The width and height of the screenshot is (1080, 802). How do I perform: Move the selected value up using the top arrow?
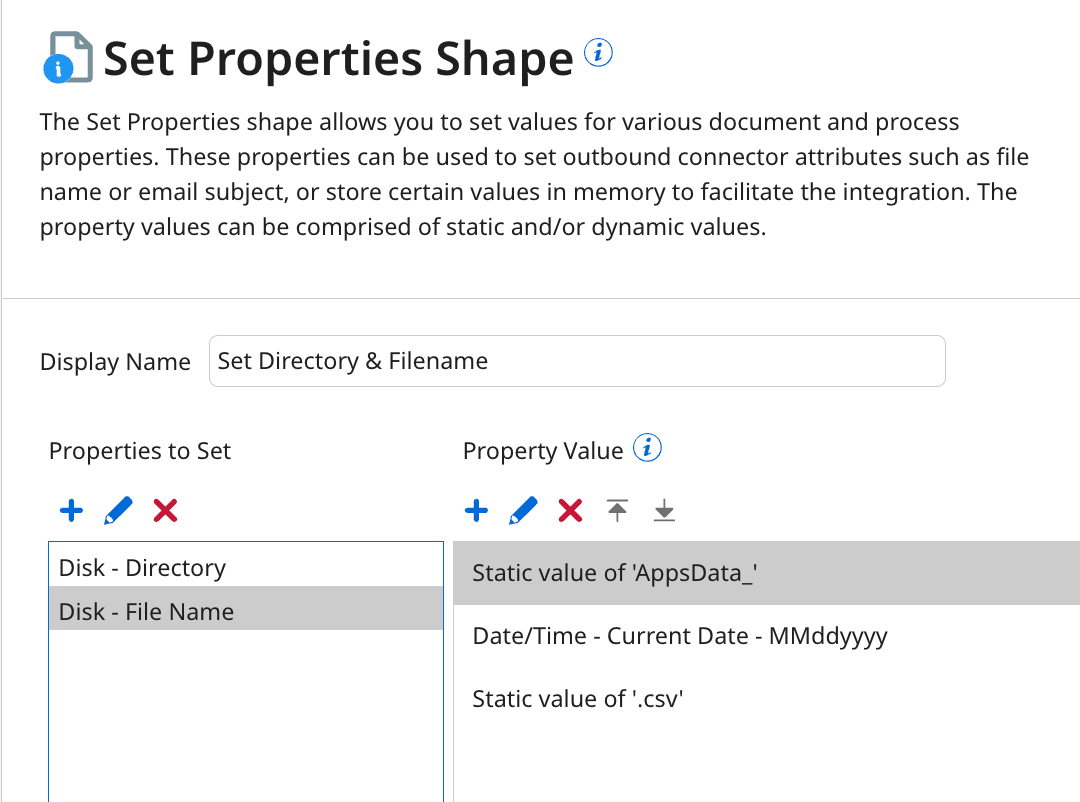(x=617, y=511)
